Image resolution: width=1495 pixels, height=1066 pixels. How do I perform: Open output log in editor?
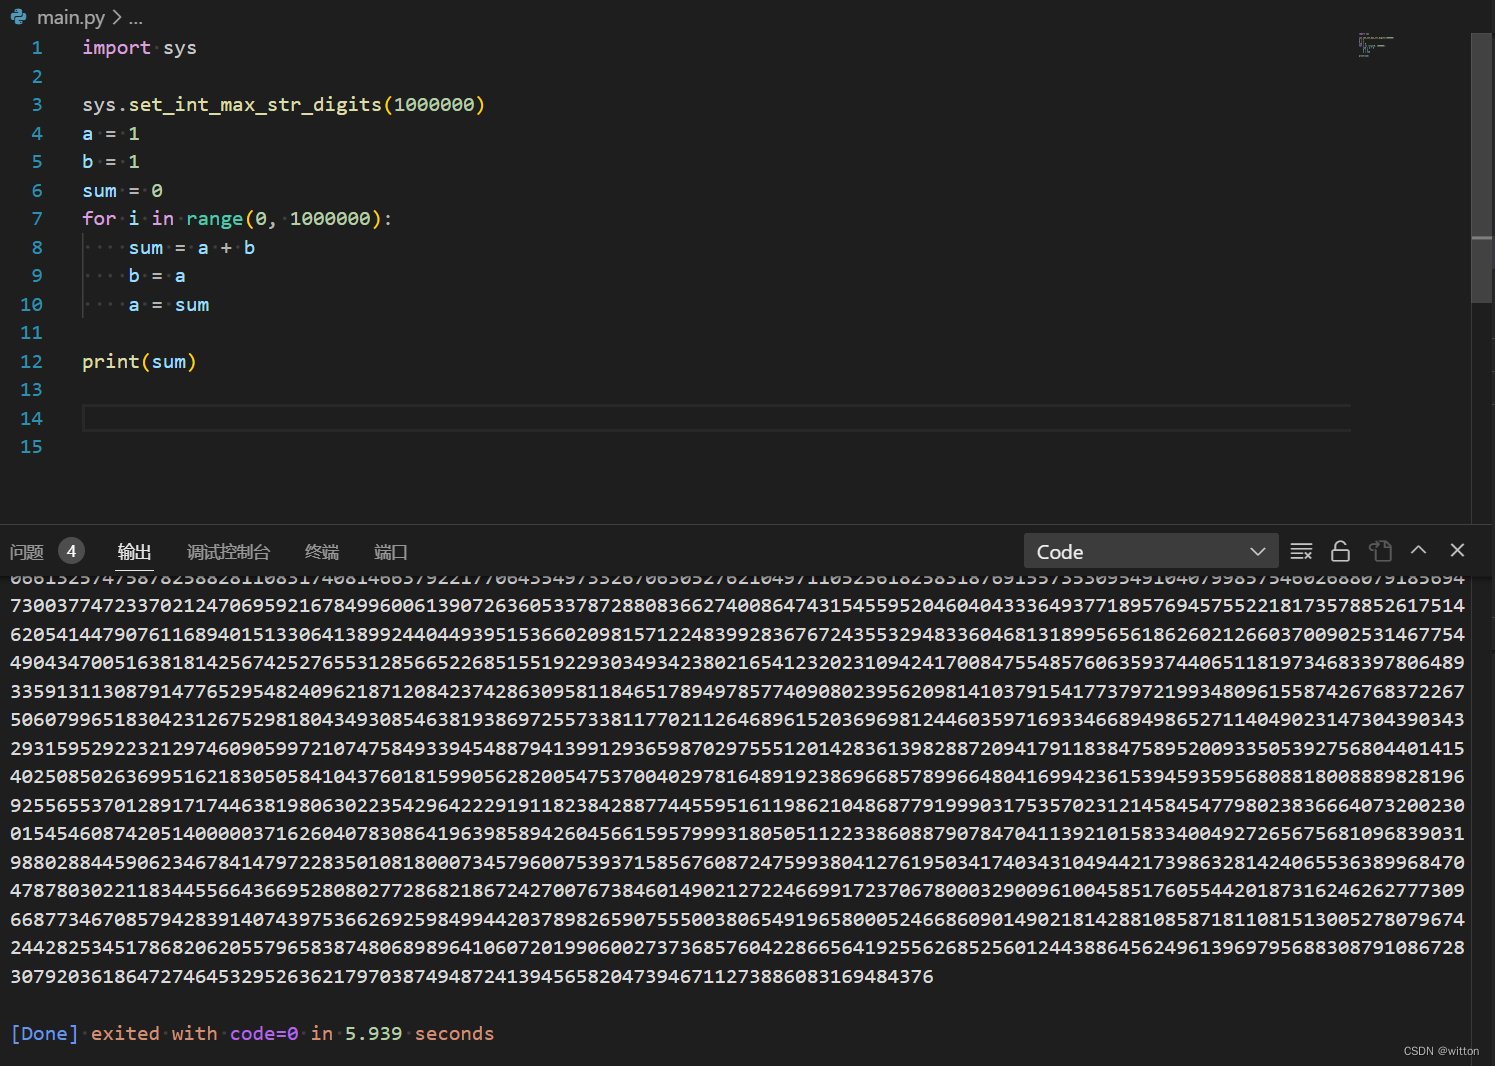point(1380,551)
